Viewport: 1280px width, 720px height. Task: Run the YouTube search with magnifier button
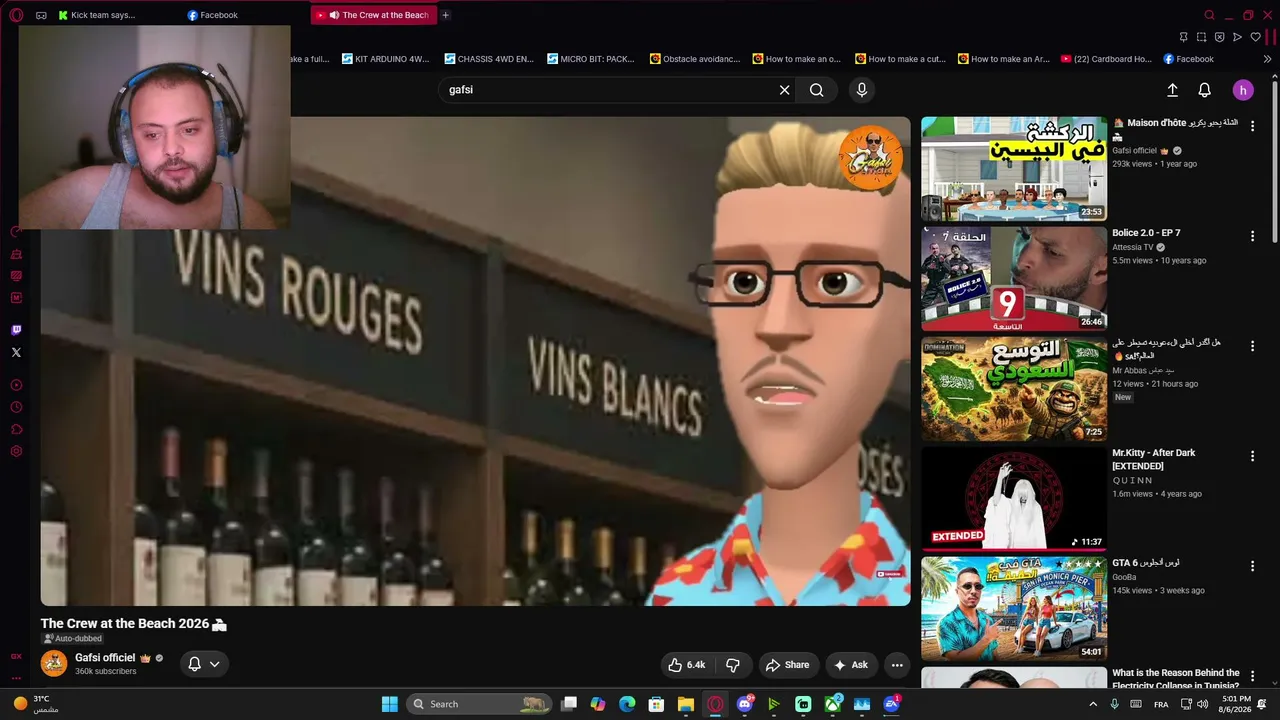[817, 90]
